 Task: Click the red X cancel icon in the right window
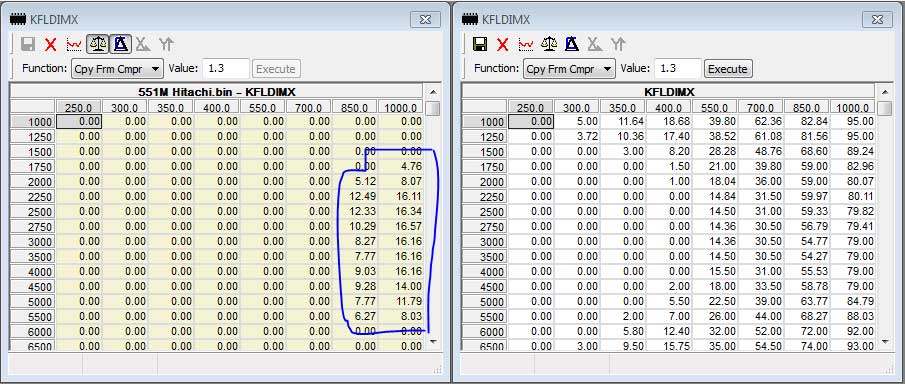503,44
